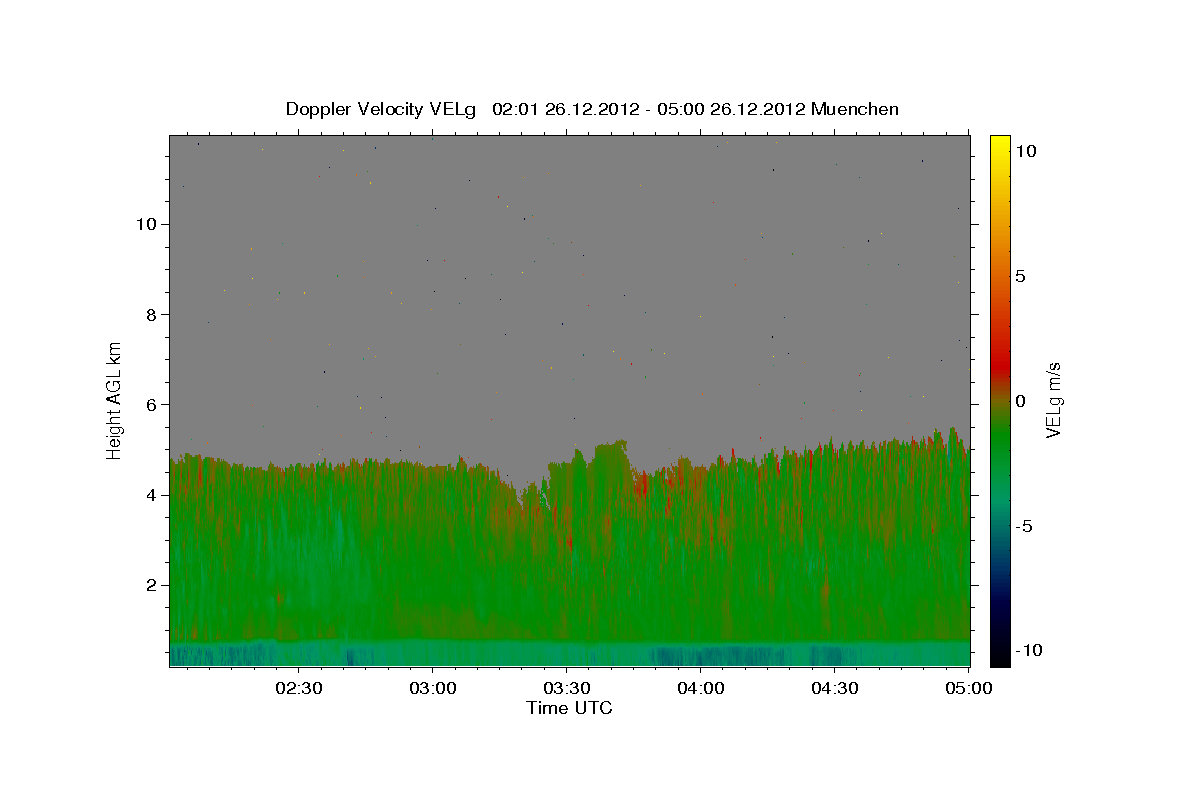Click the 05:00 time tick label
The height and width of the screenshot is (800, 1200).
click(x=967, y=688)
